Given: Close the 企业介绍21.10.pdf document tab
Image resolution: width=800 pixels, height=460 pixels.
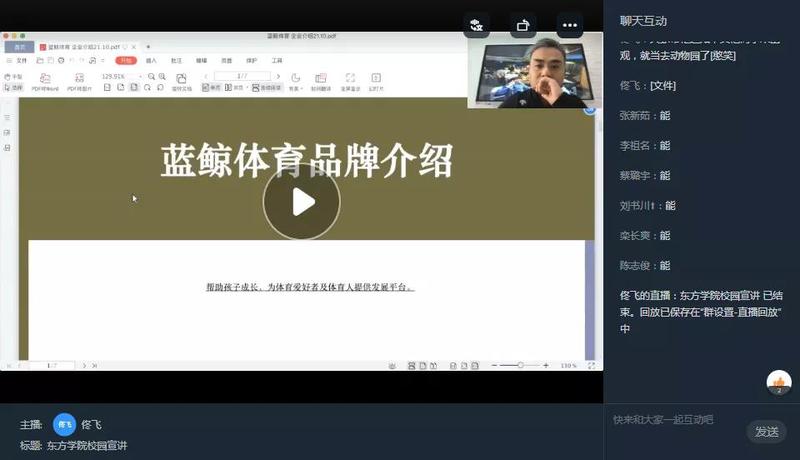Looking at the screenshot, I should (134, 47).
